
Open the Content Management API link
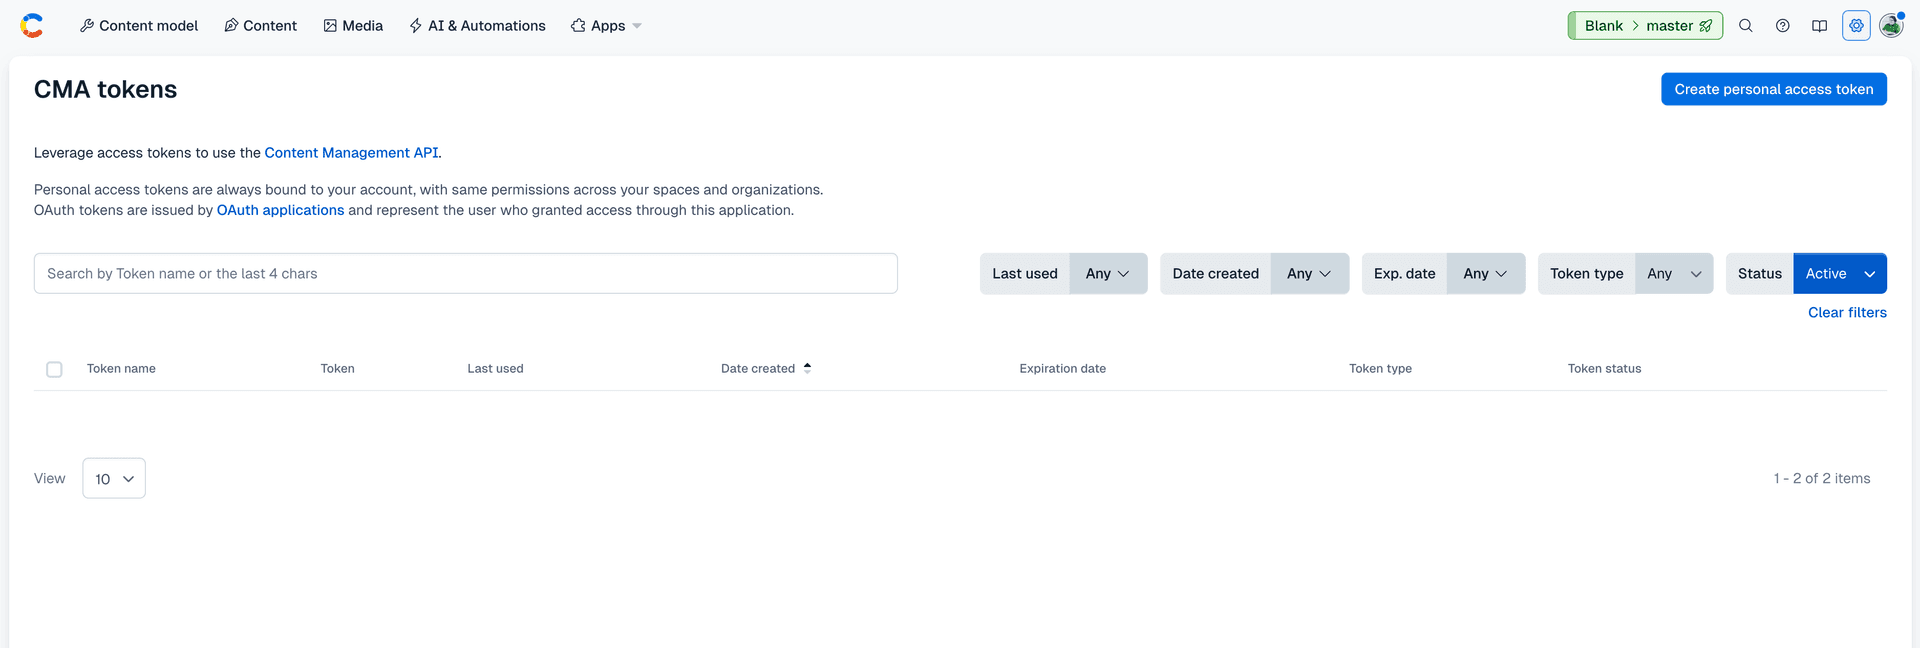(351, 153)
